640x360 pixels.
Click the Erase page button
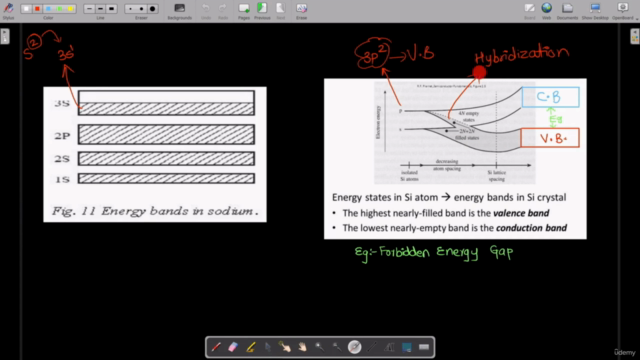click(x=301, y=10)
